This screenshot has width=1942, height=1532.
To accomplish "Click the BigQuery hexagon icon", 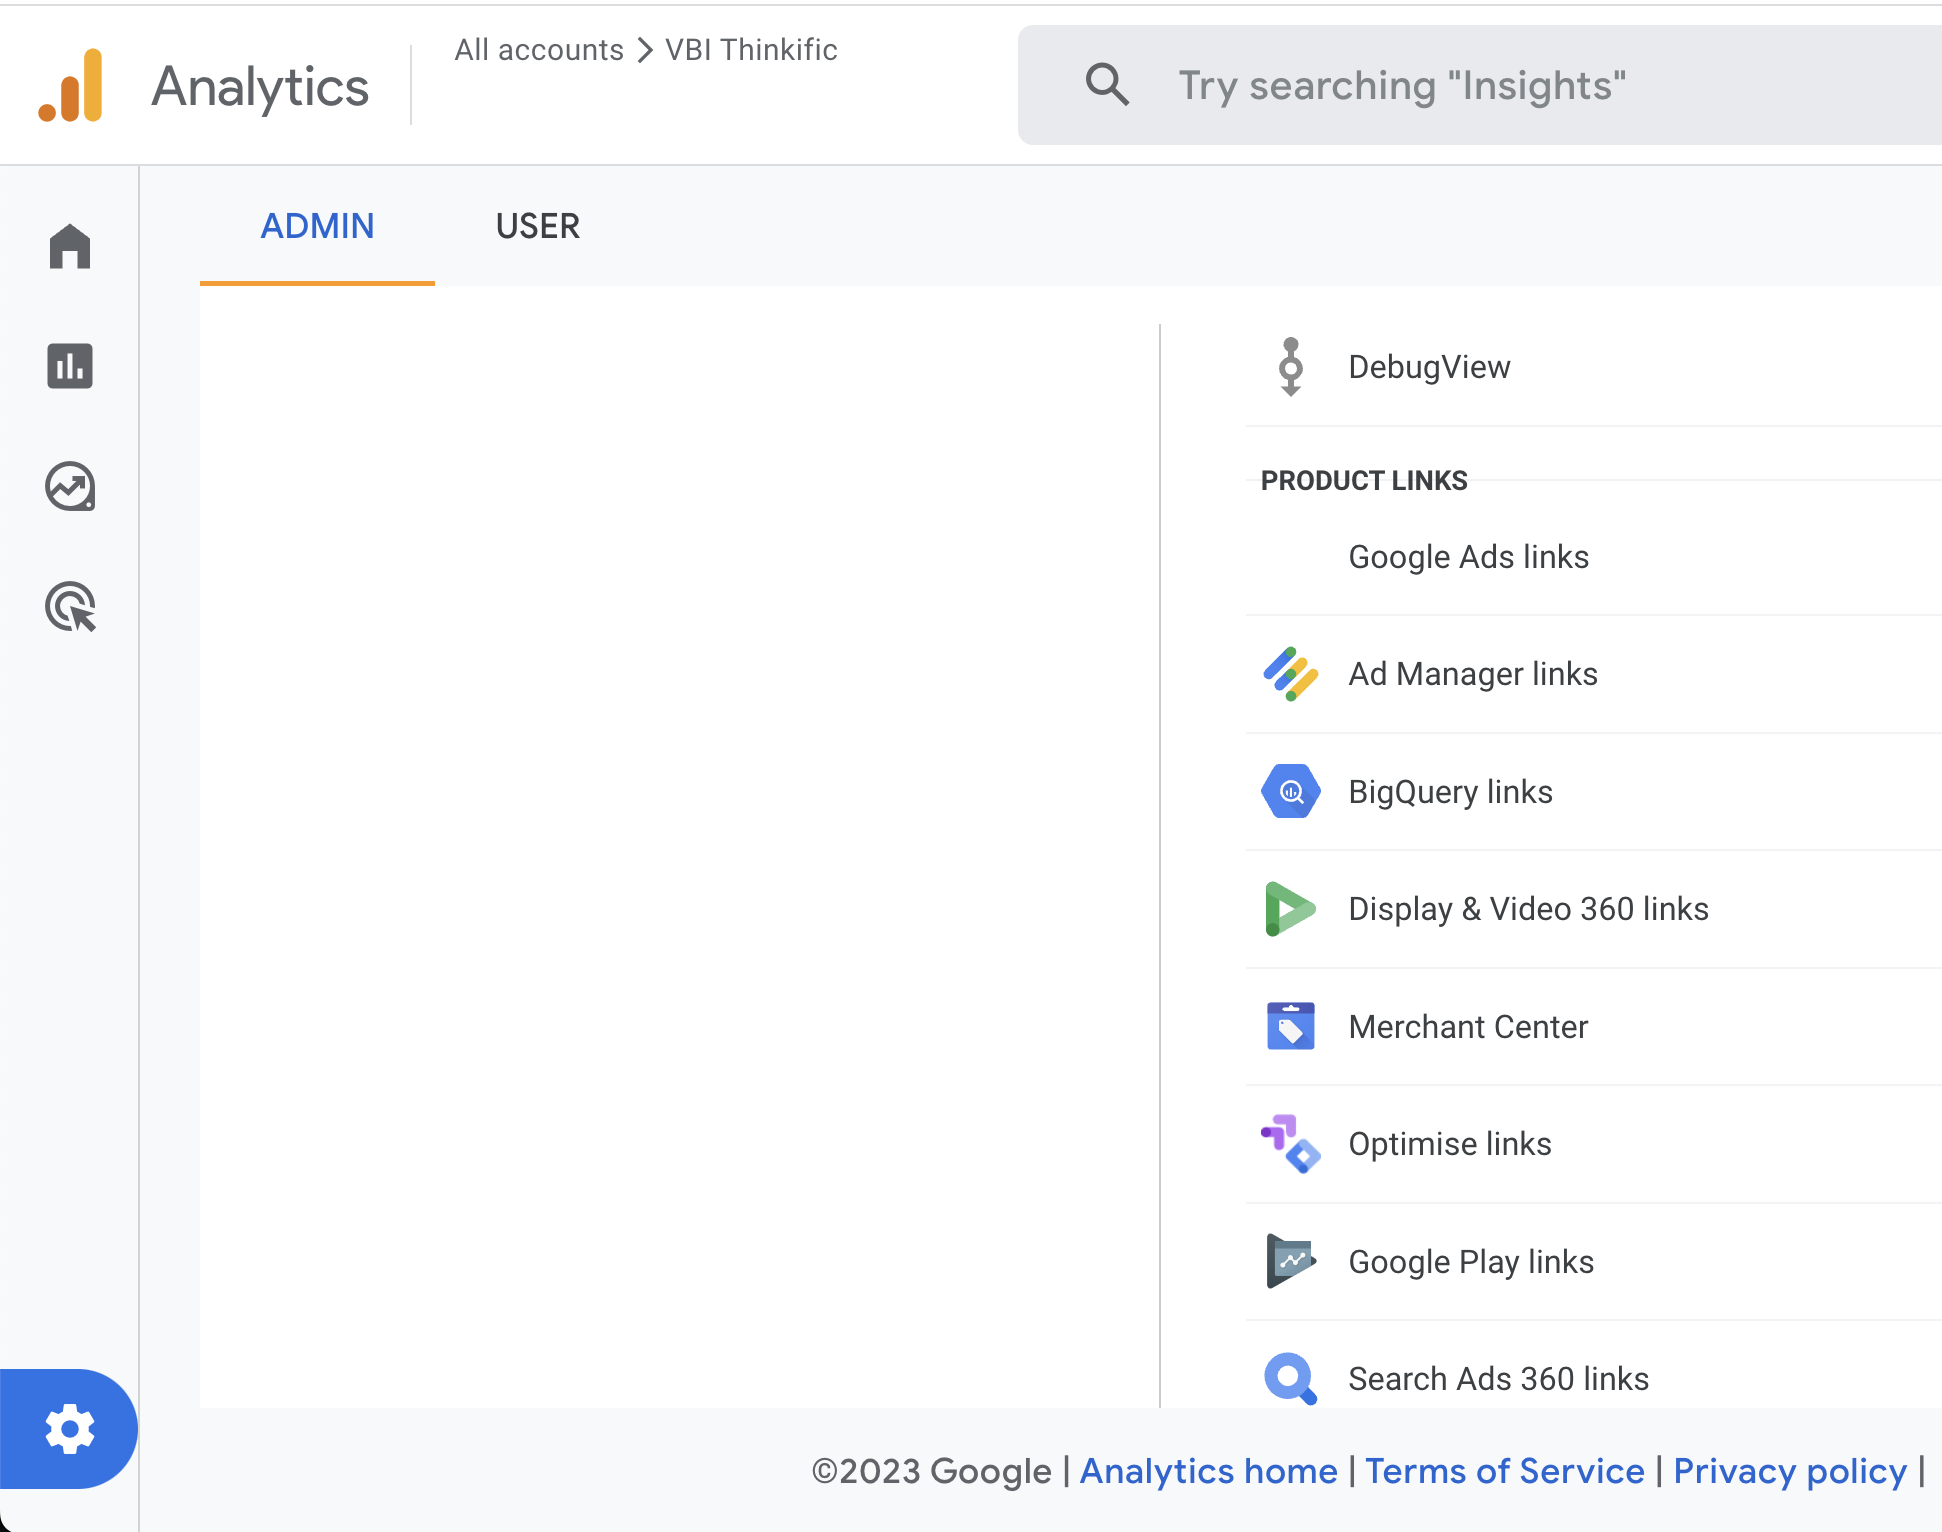I will pos(1291,792).
